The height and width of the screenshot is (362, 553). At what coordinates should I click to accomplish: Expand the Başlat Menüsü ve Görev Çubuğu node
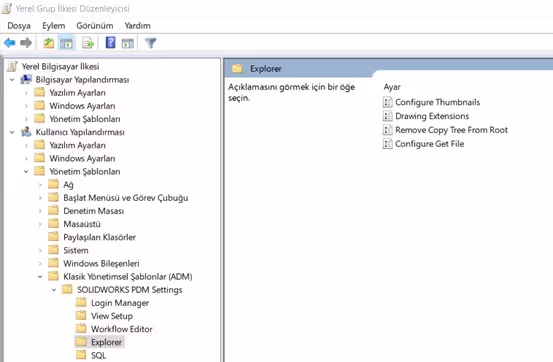point(40,198)
